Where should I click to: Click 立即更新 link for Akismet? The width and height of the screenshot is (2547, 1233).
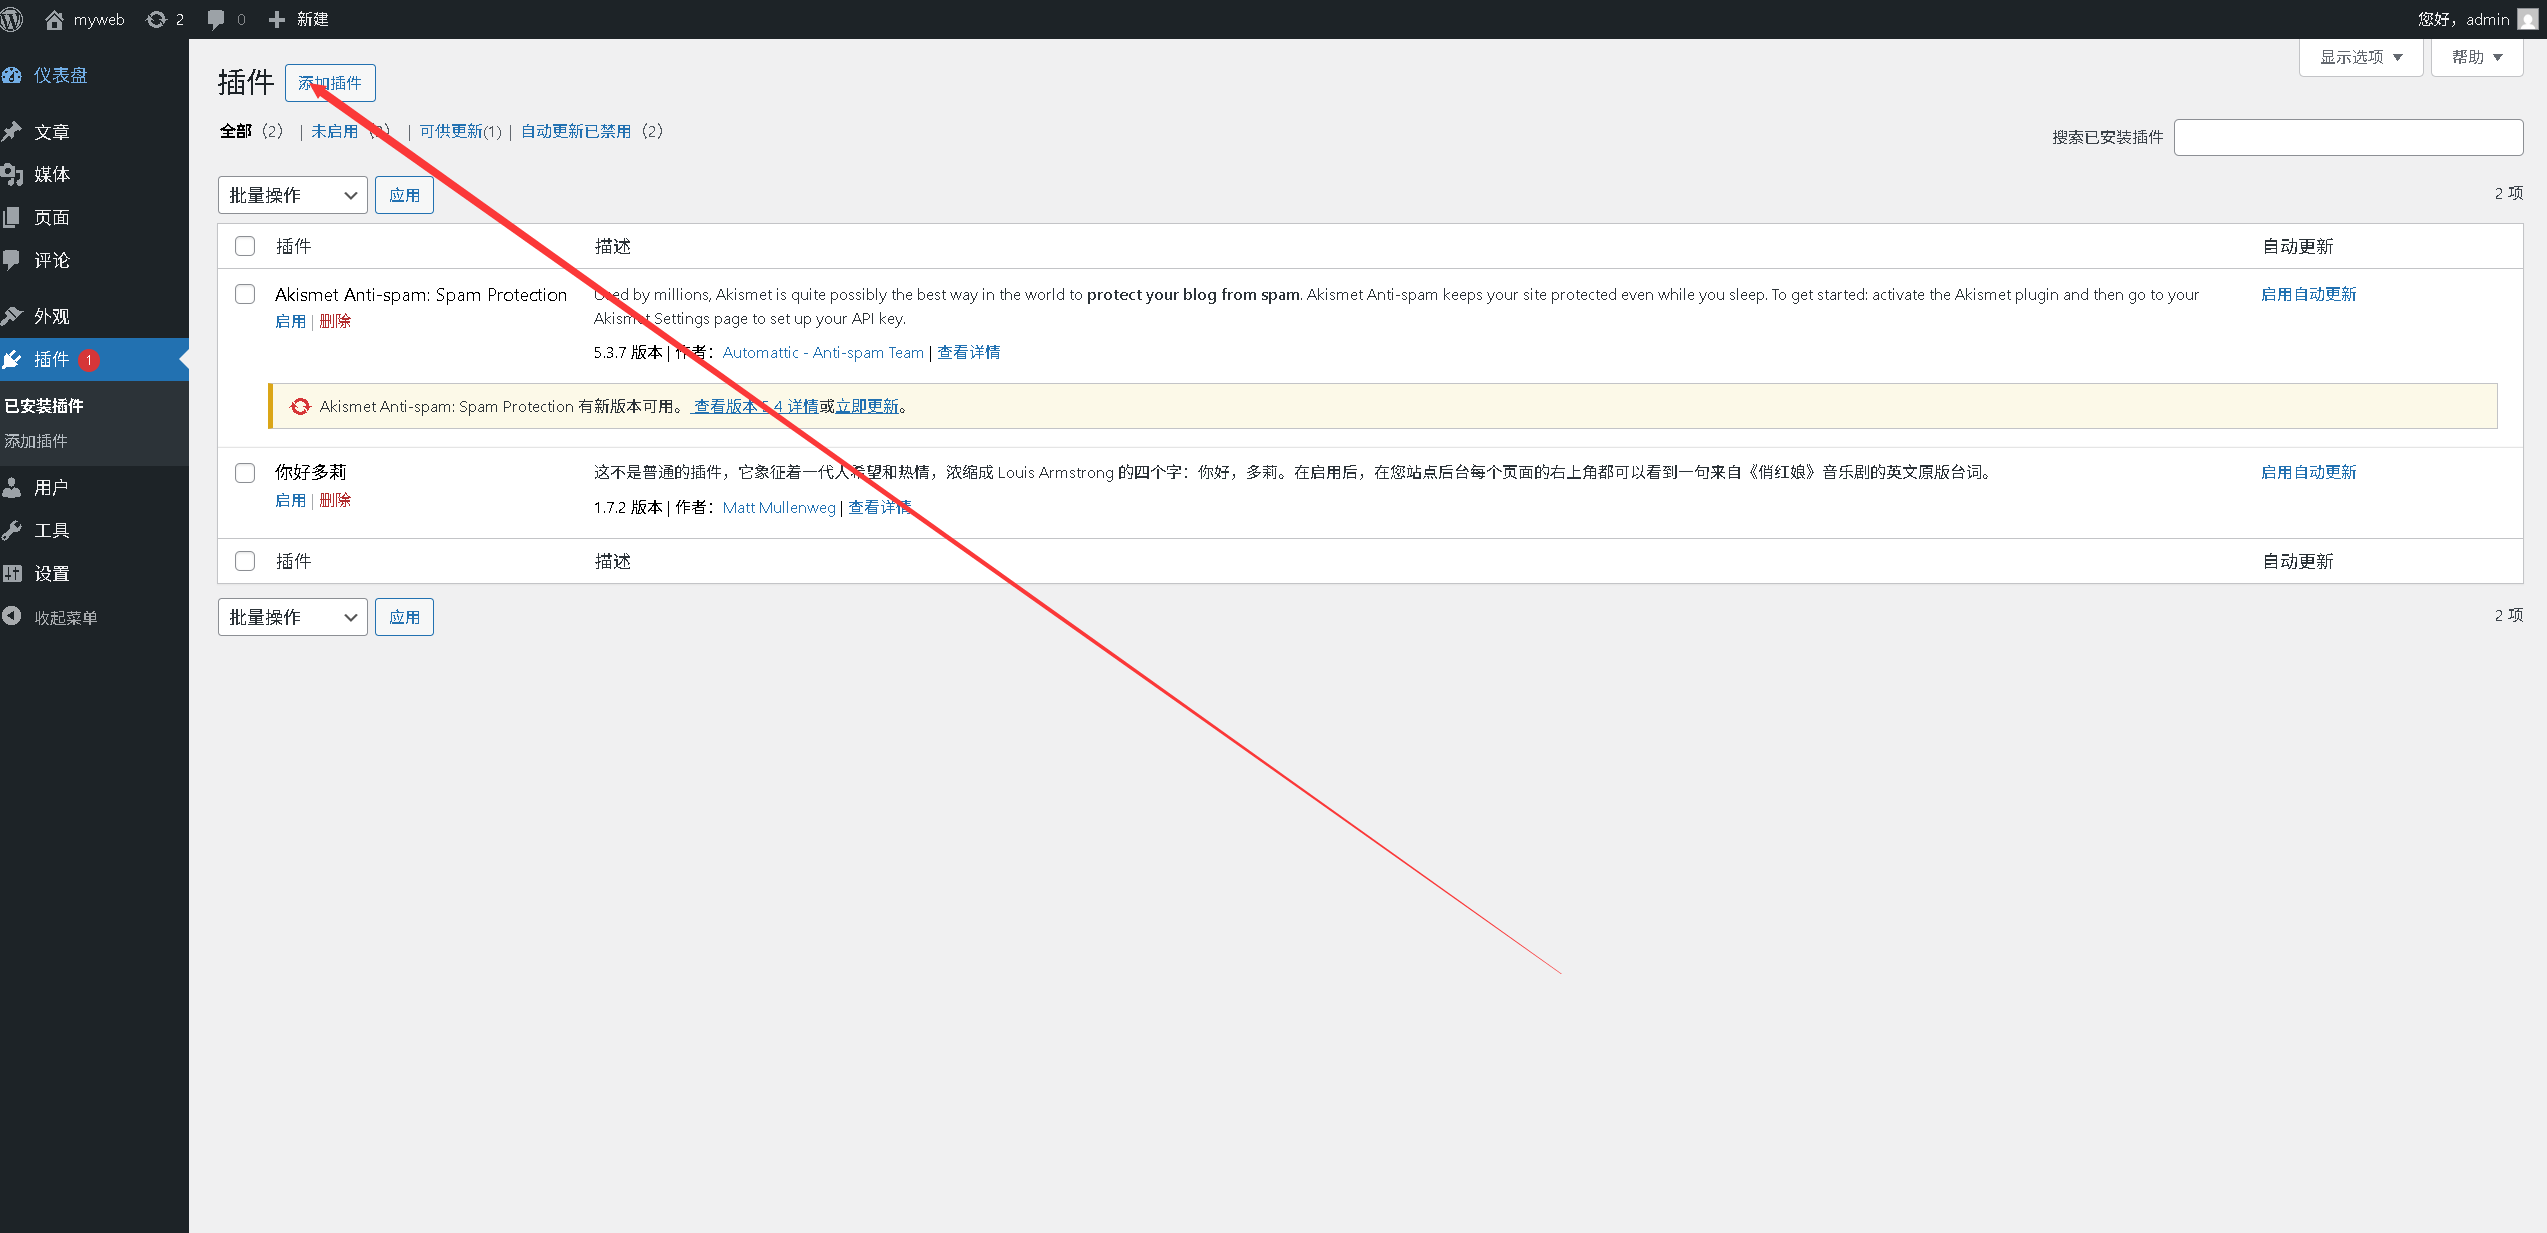pyautogui.click(x=867, y=406)
